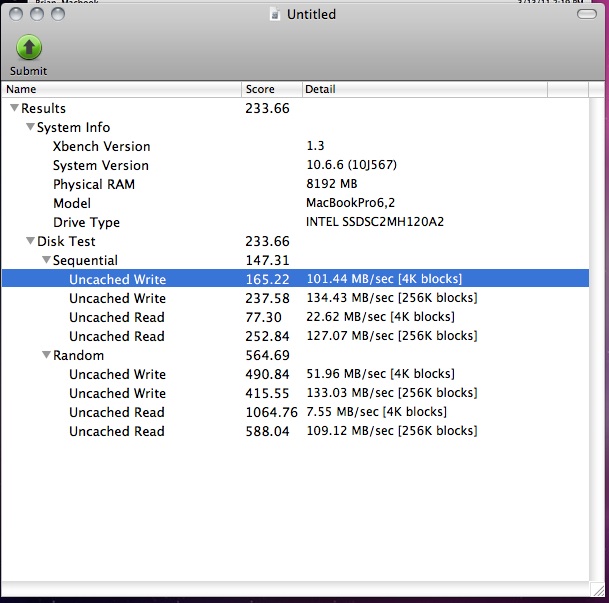Image resolution: width=609 pixels, height=603 pixels.
Task: Click the INTEL SSDSC2MH120A2 detail text
Action: click(x=375, y=222)
